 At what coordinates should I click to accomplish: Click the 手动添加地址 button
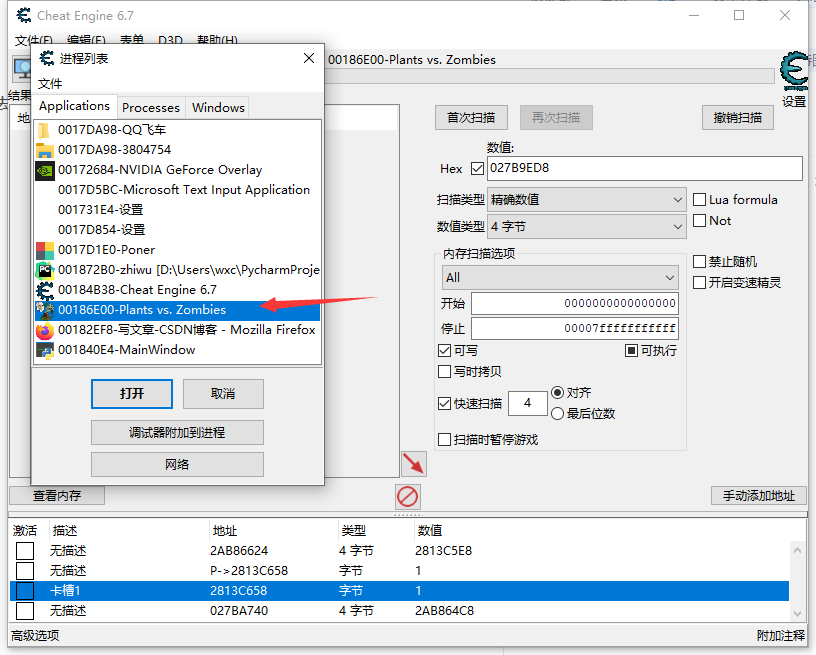tap(759, 496)
